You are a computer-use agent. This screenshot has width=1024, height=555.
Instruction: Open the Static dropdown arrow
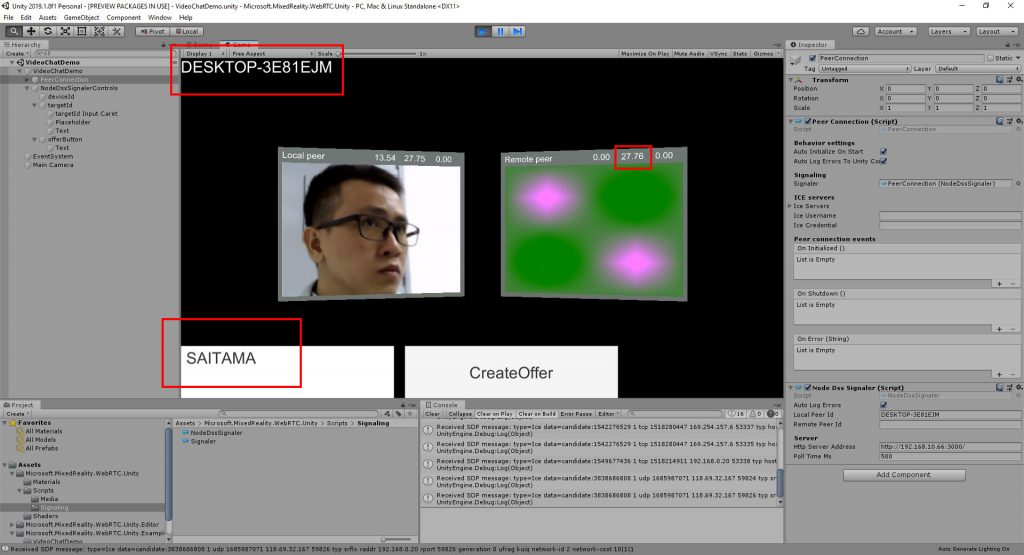pyautogui.click(x=1017, y=58)
